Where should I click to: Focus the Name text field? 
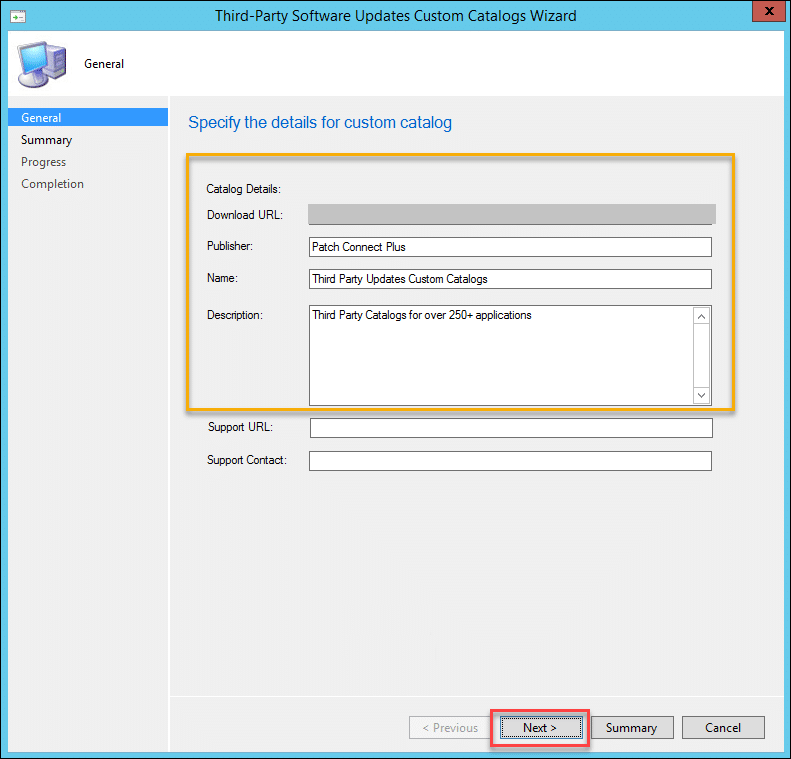510,279
